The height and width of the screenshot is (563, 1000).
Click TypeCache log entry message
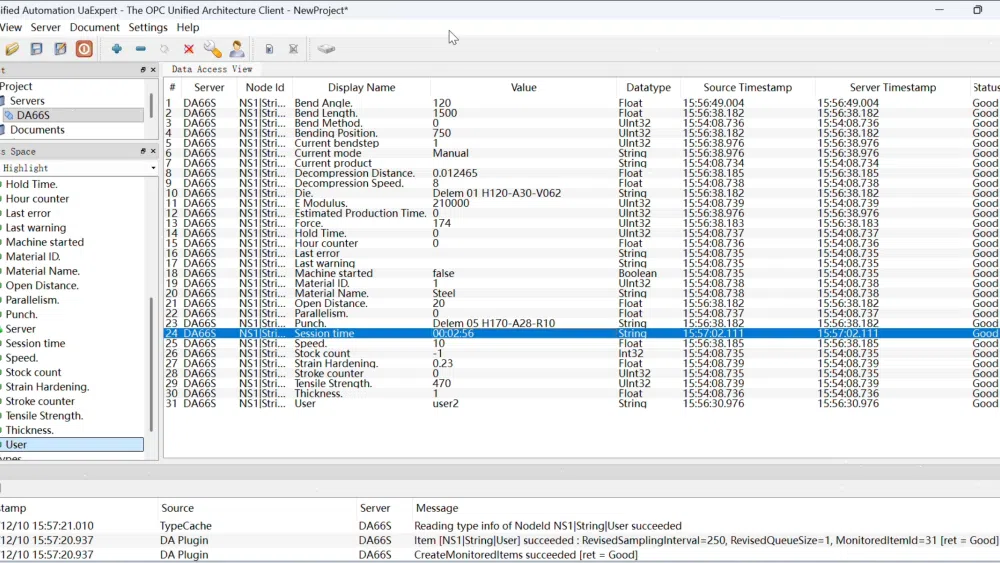tap(548, 526)
